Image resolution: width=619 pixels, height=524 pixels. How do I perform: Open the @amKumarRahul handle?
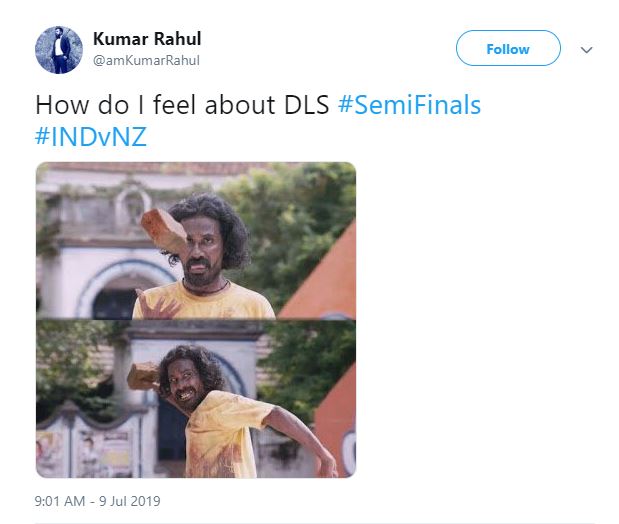pos(146,60)
